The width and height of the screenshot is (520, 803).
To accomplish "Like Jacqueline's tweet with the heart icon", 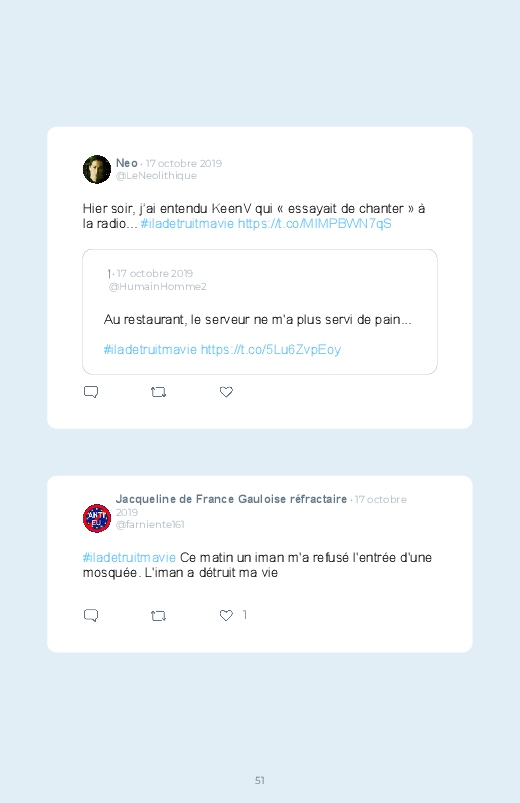I will [226, 615].
